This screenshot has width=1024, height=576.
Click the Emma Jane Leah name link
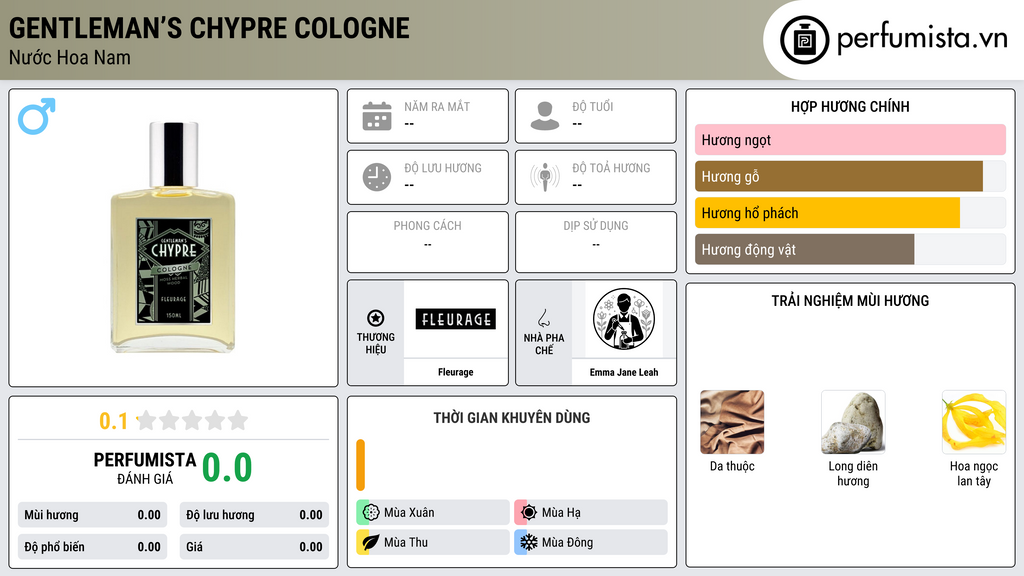[624, 372]
